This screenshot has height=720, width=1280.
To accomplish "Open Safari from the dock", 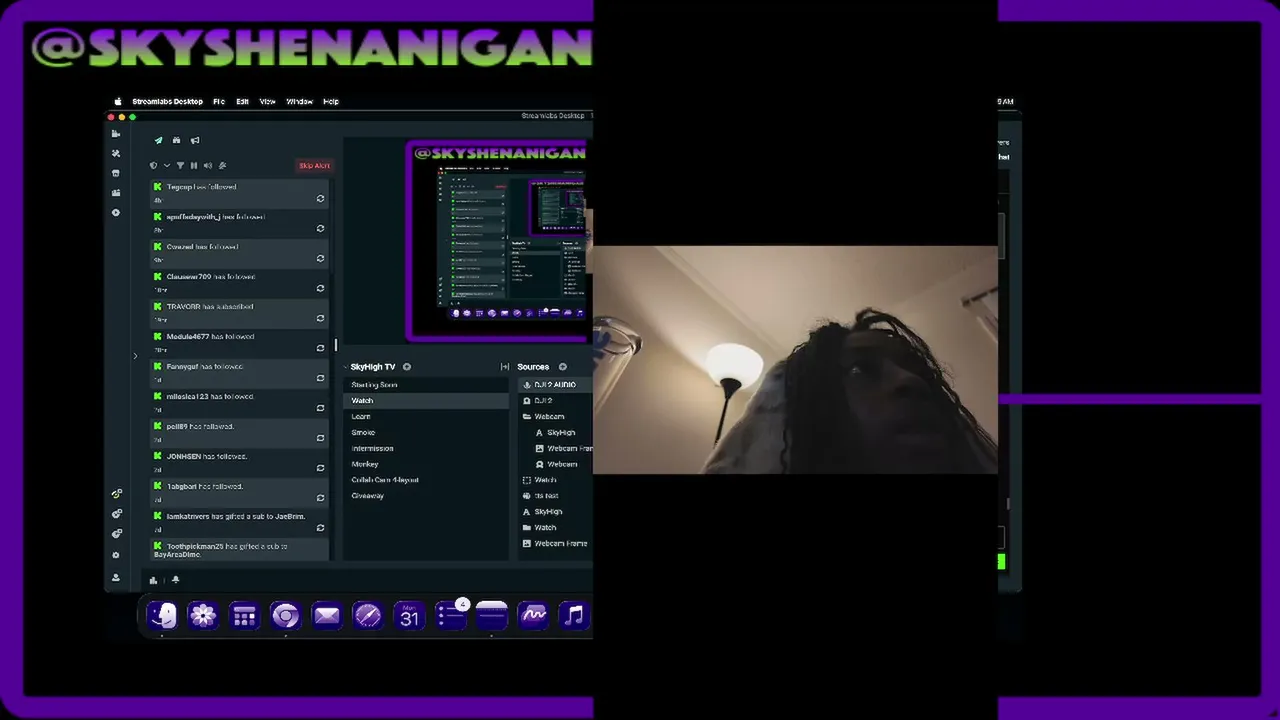I will coord(367,615).
